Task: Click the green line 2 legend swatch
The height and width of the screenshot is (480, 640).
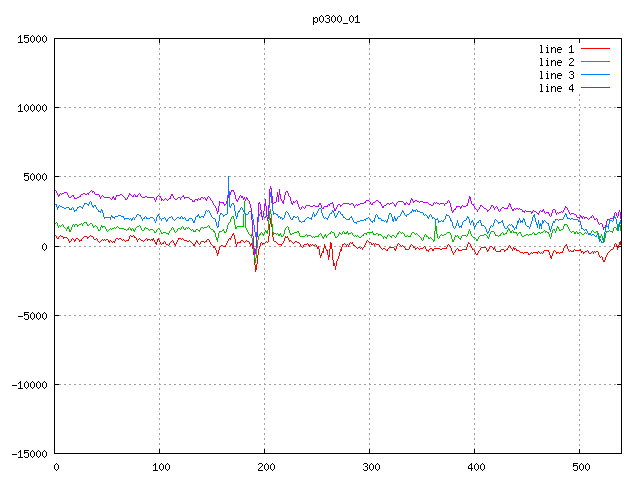Action: click(595, 62)
